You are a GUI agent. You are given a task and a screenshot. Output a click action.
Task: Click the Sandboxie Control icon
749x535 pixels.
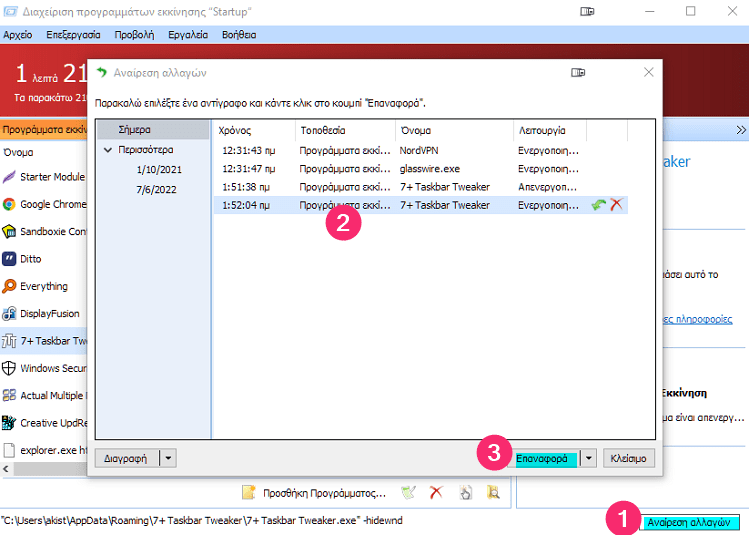coord(9,232)
